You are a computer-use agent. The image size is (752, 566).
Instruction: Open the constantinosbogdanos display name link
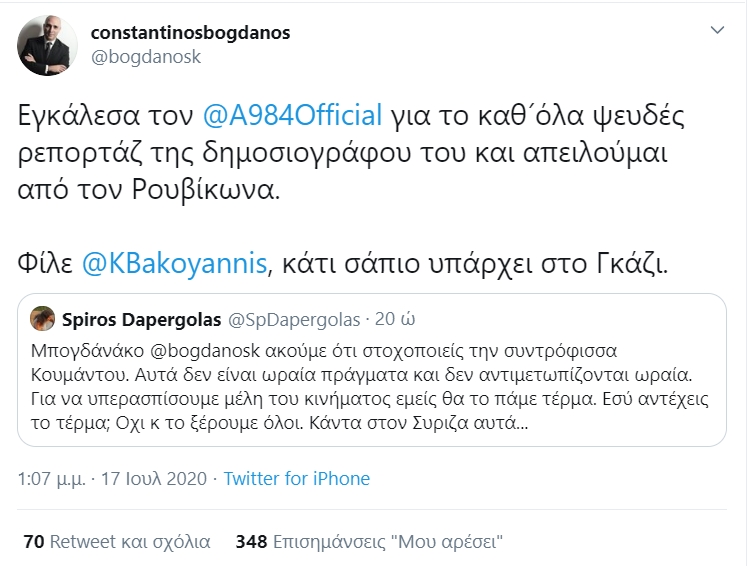point(190,33)
